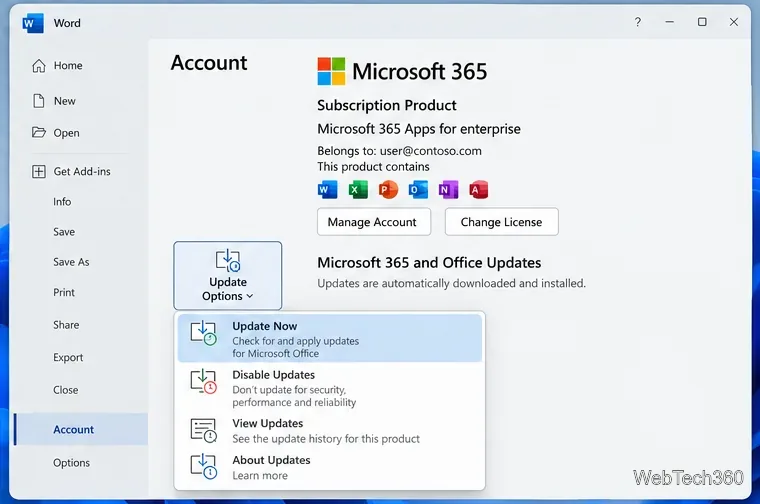The image size is (760, 504).
Task: Open the New document page
Action: tap(64, 101)
